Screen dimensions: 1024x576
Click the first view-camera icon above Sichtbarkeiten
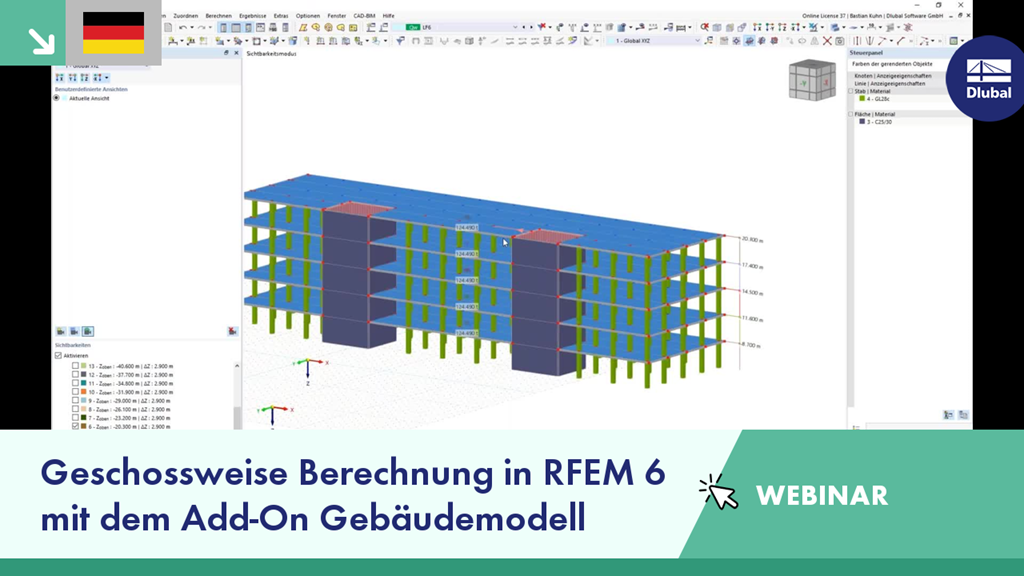point(61,331)
